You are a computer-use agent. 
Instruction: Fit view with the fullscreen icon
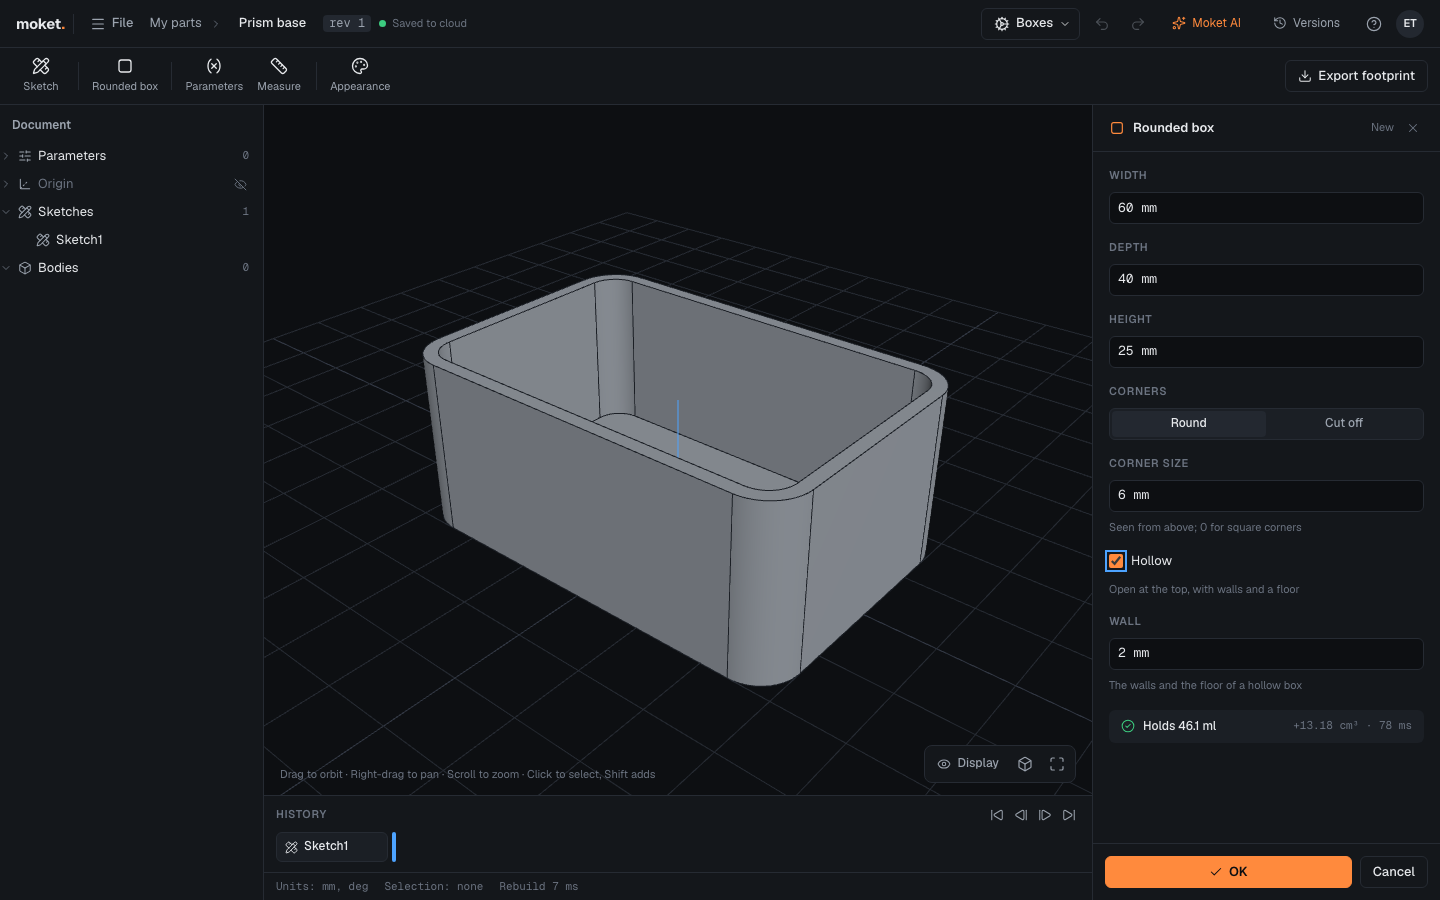coord(1057,764)
